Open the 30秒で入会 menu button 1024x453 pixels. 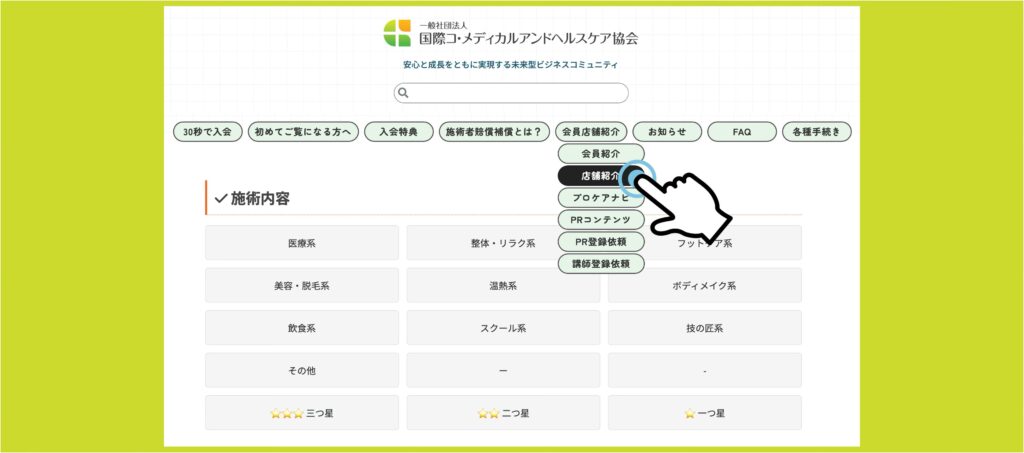coord(208,132)
